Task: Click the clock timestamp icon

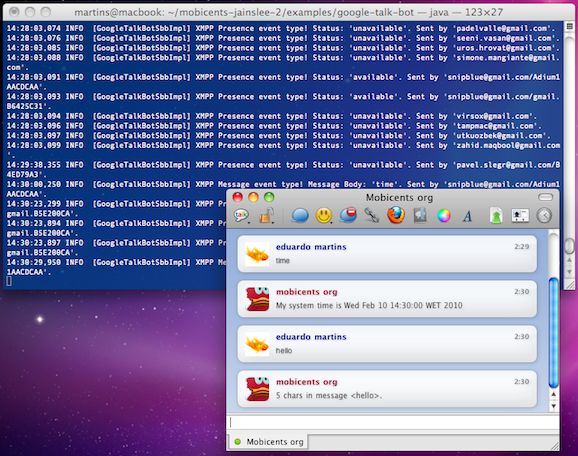Action: (544, 216)
